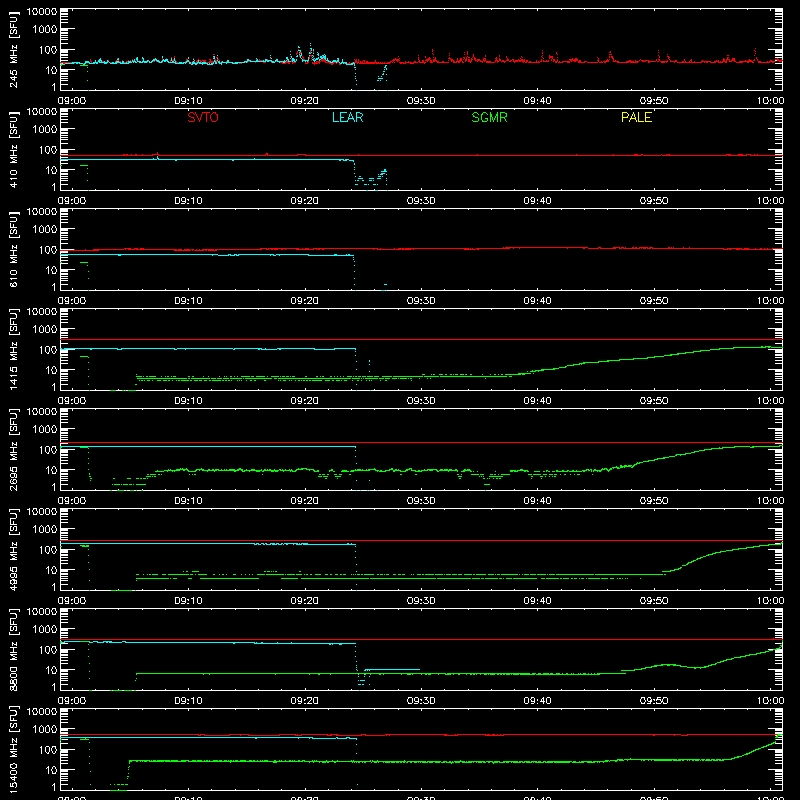Image resolution: width=800 pixels, height=800 pixels.
Task: Click the 09:10 tick label under 410 MHz panel
Action: (x=188, y=201)
